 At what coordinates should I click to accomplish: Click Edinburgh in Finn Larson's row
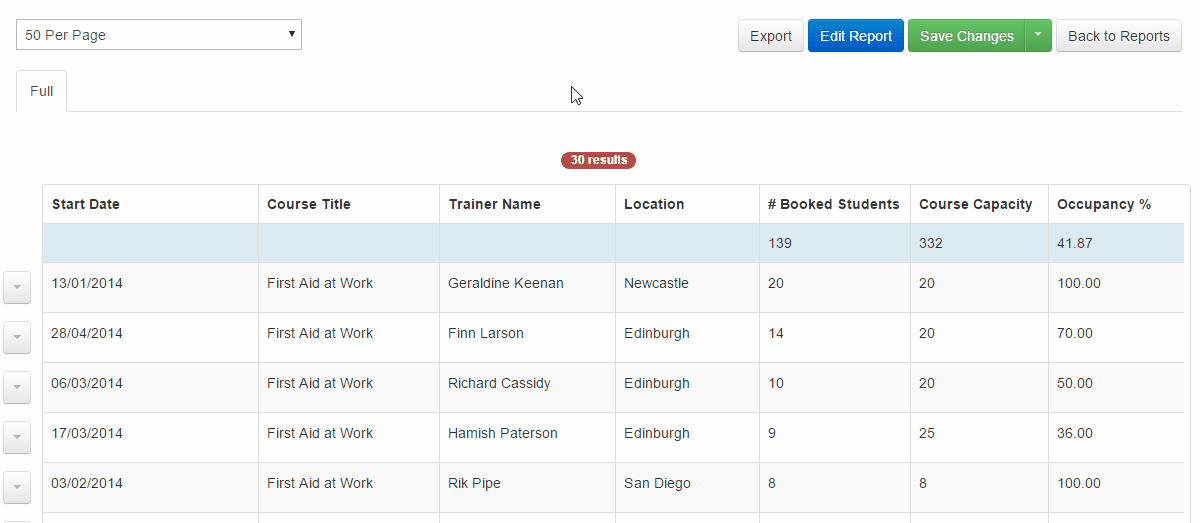[657, 333]
